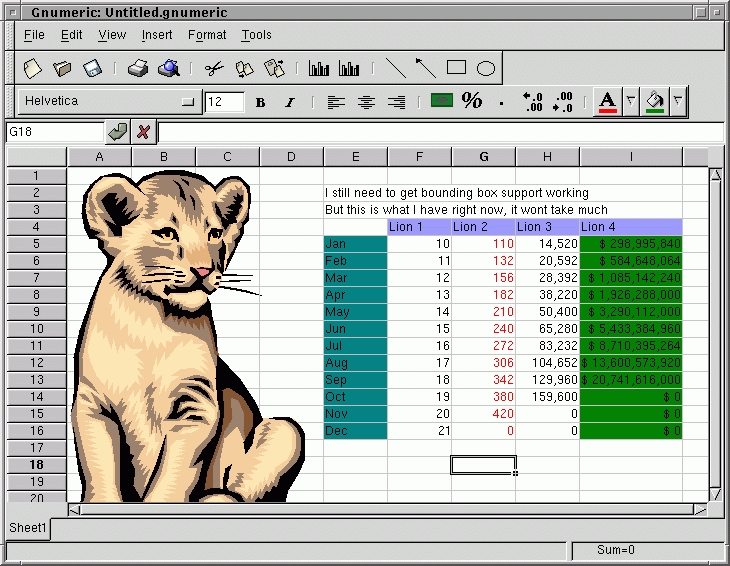The width and height of the screenshot is (730, 566).
Task: Open the Format menu
Action: [207, 35]
